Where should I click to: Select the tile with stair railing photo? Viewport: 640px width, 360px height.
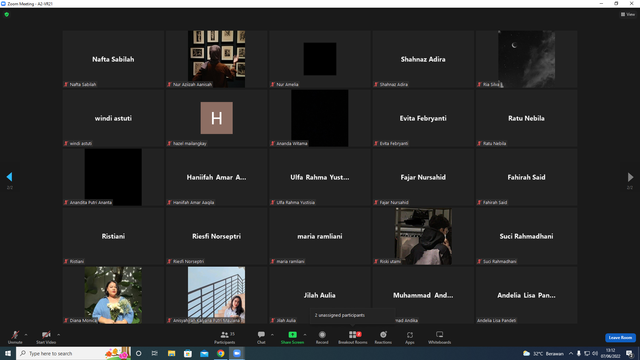point(216,295)
